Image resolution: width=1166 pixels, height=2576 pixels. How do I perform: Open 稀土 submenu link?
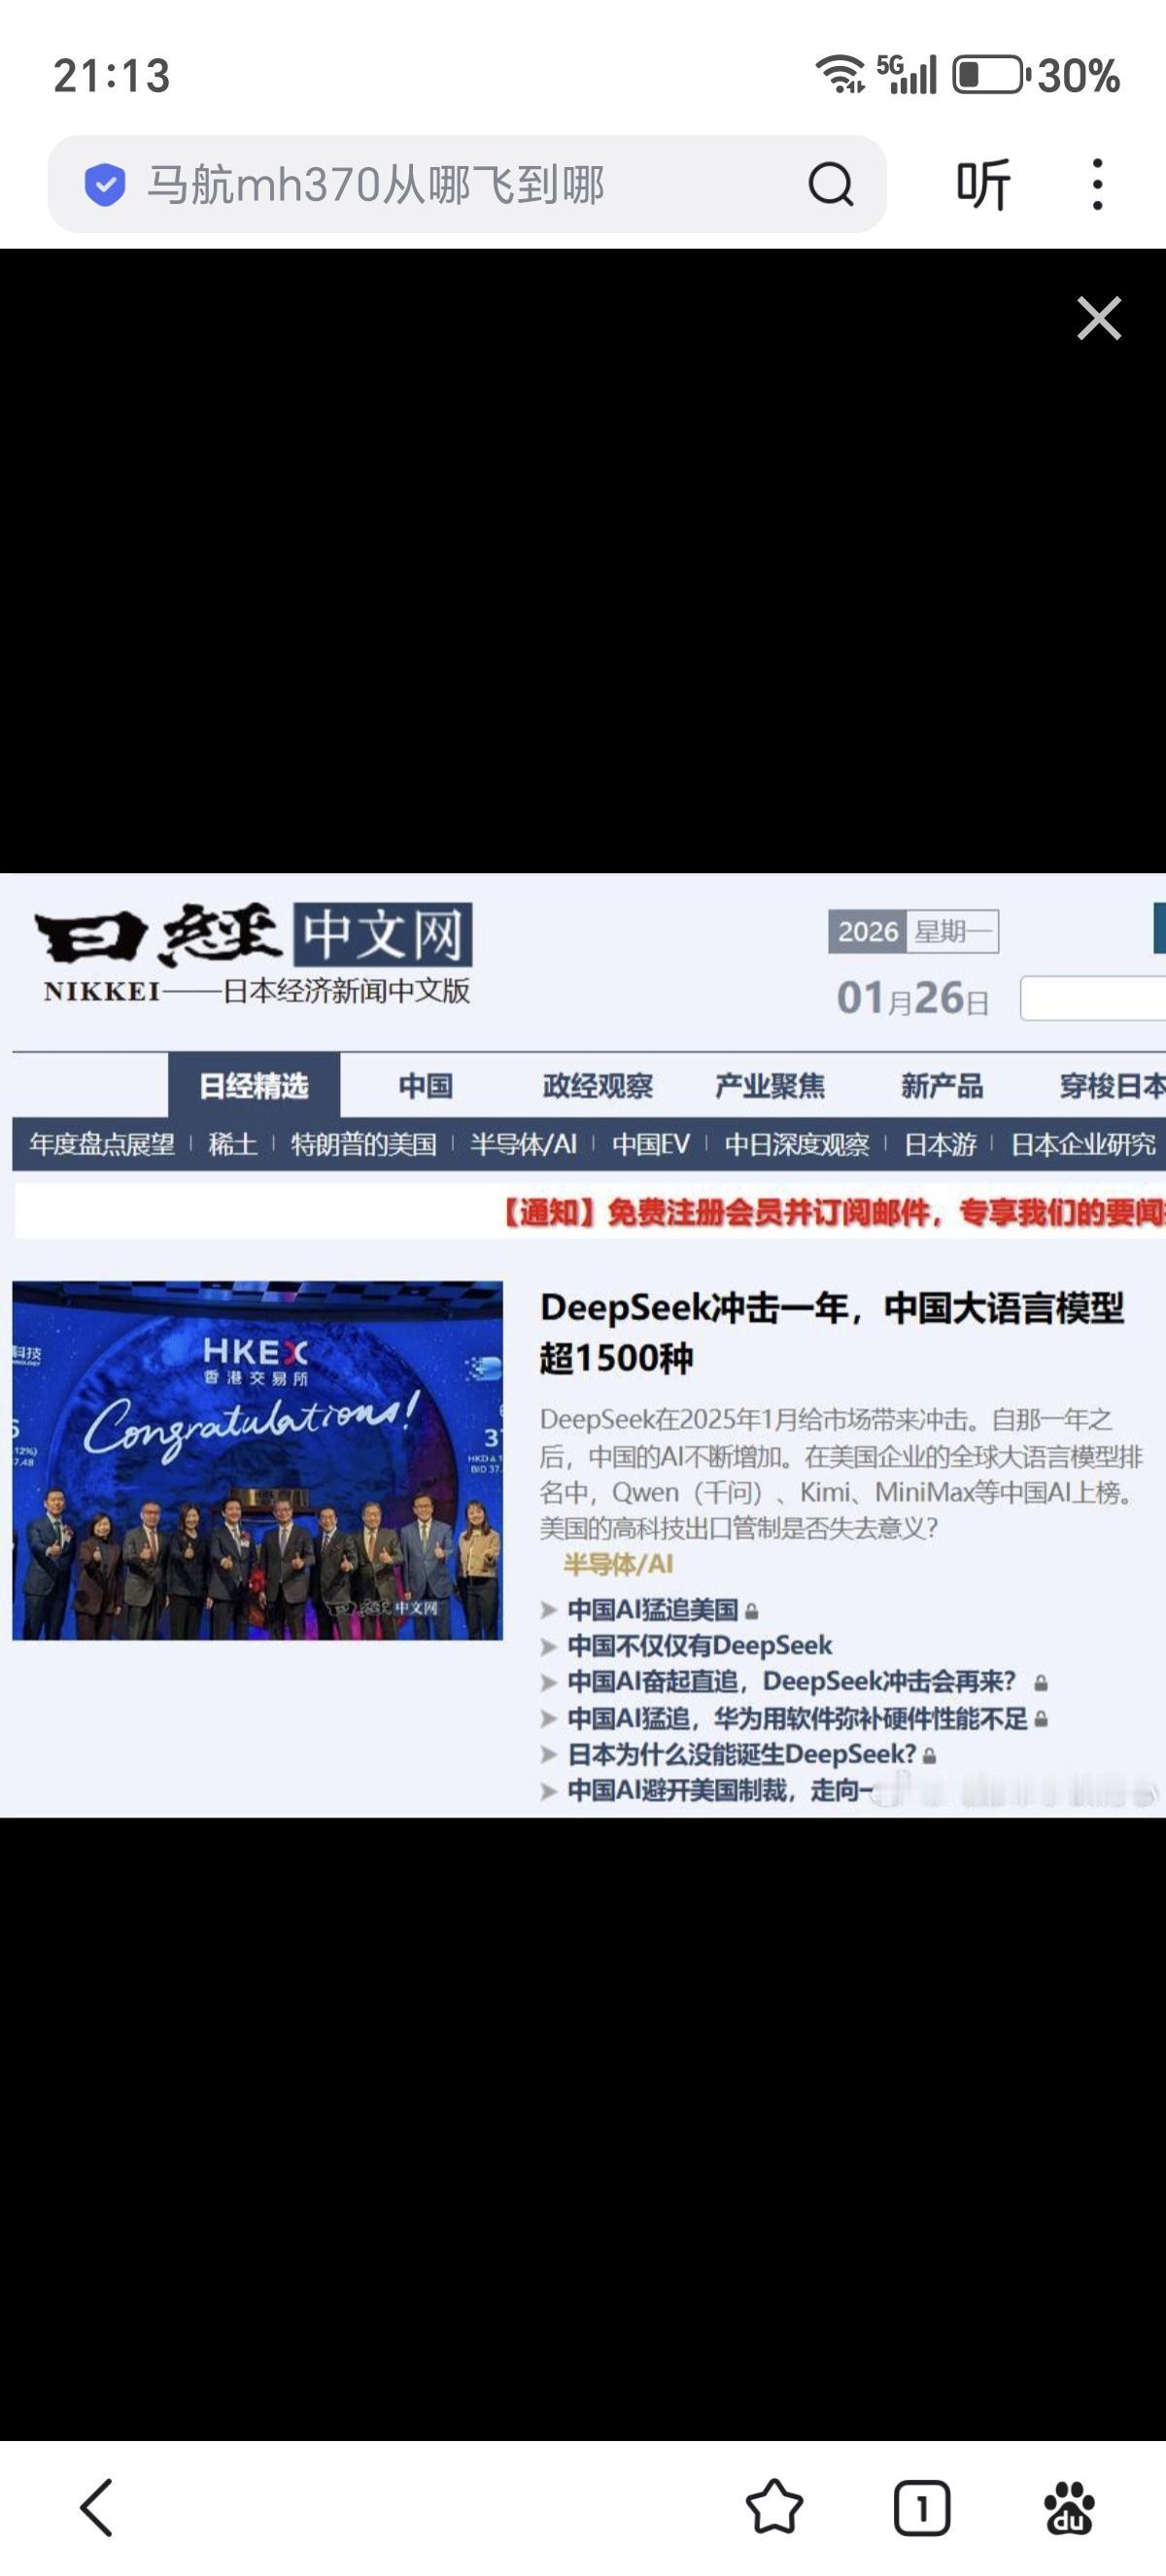(x=232, y=1144)
